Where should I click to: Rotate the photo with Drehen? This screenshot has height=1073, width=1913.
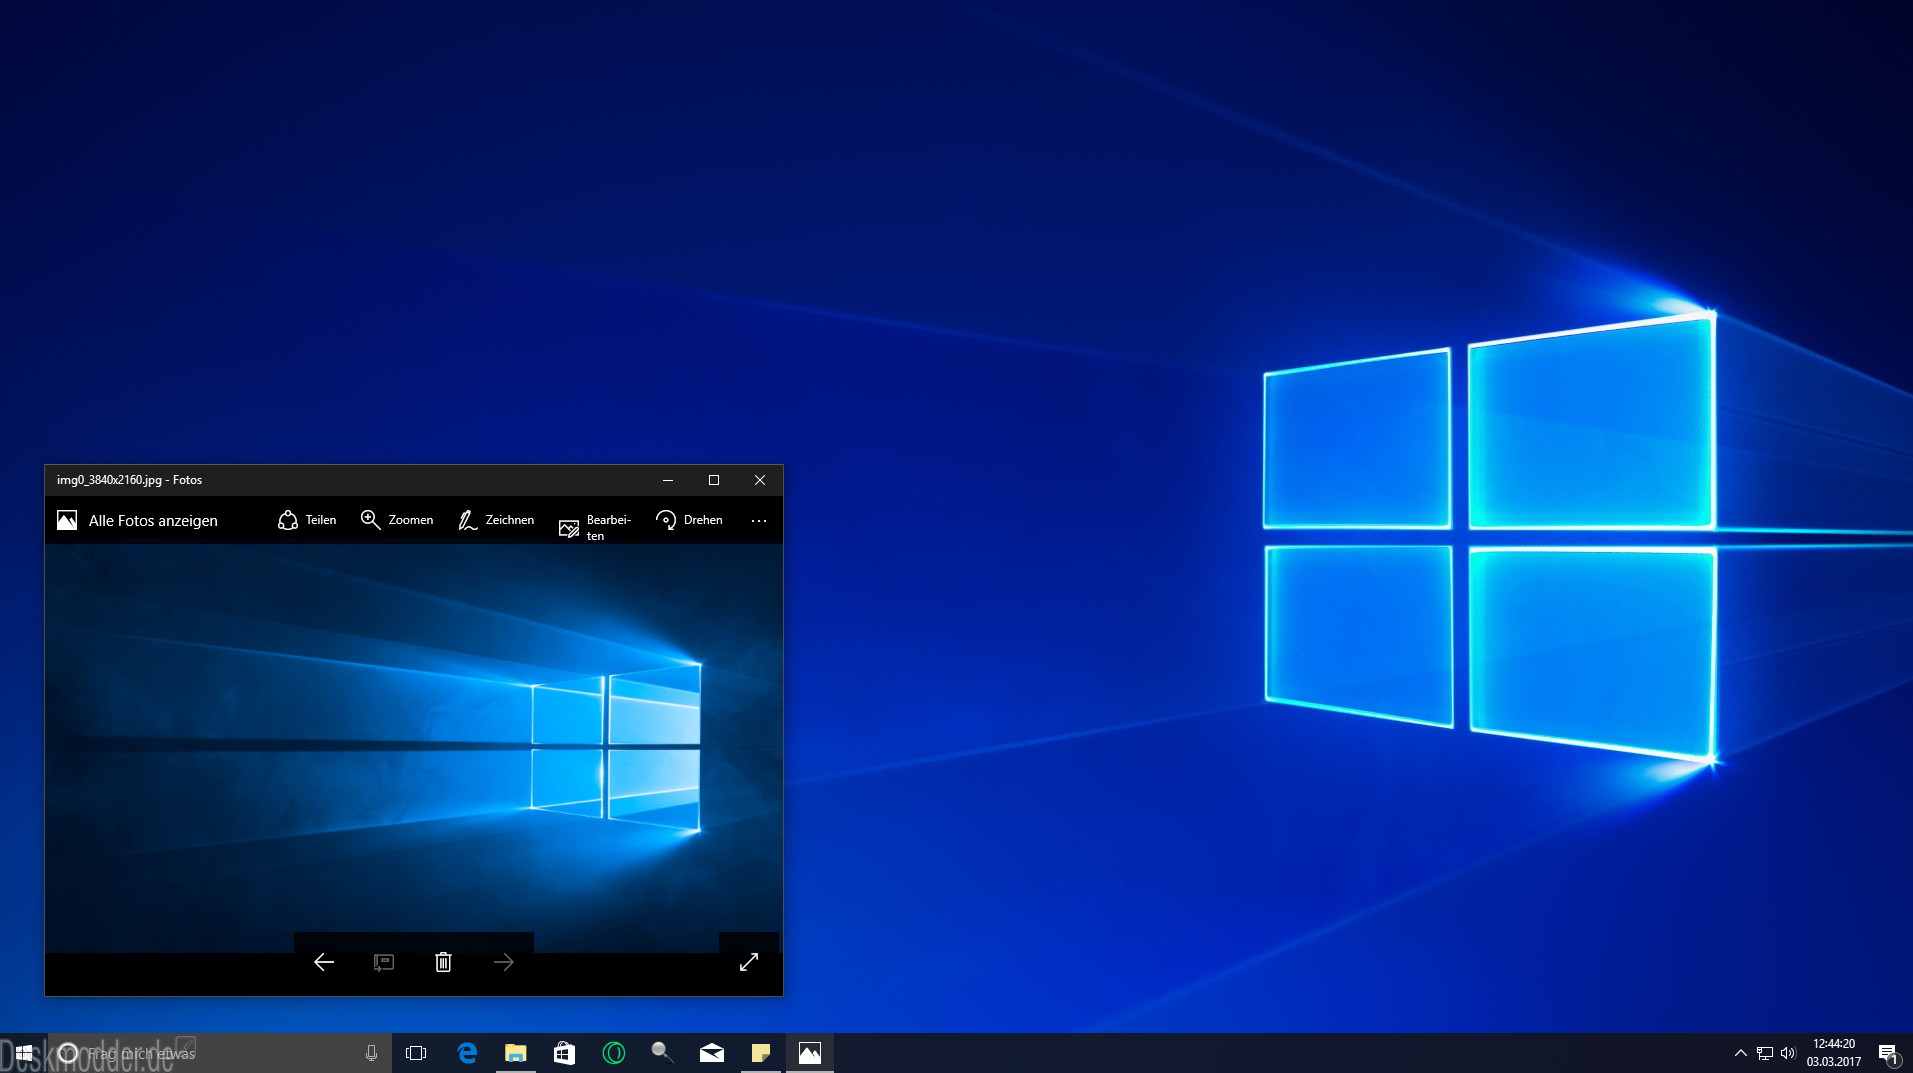click(689, 520)
